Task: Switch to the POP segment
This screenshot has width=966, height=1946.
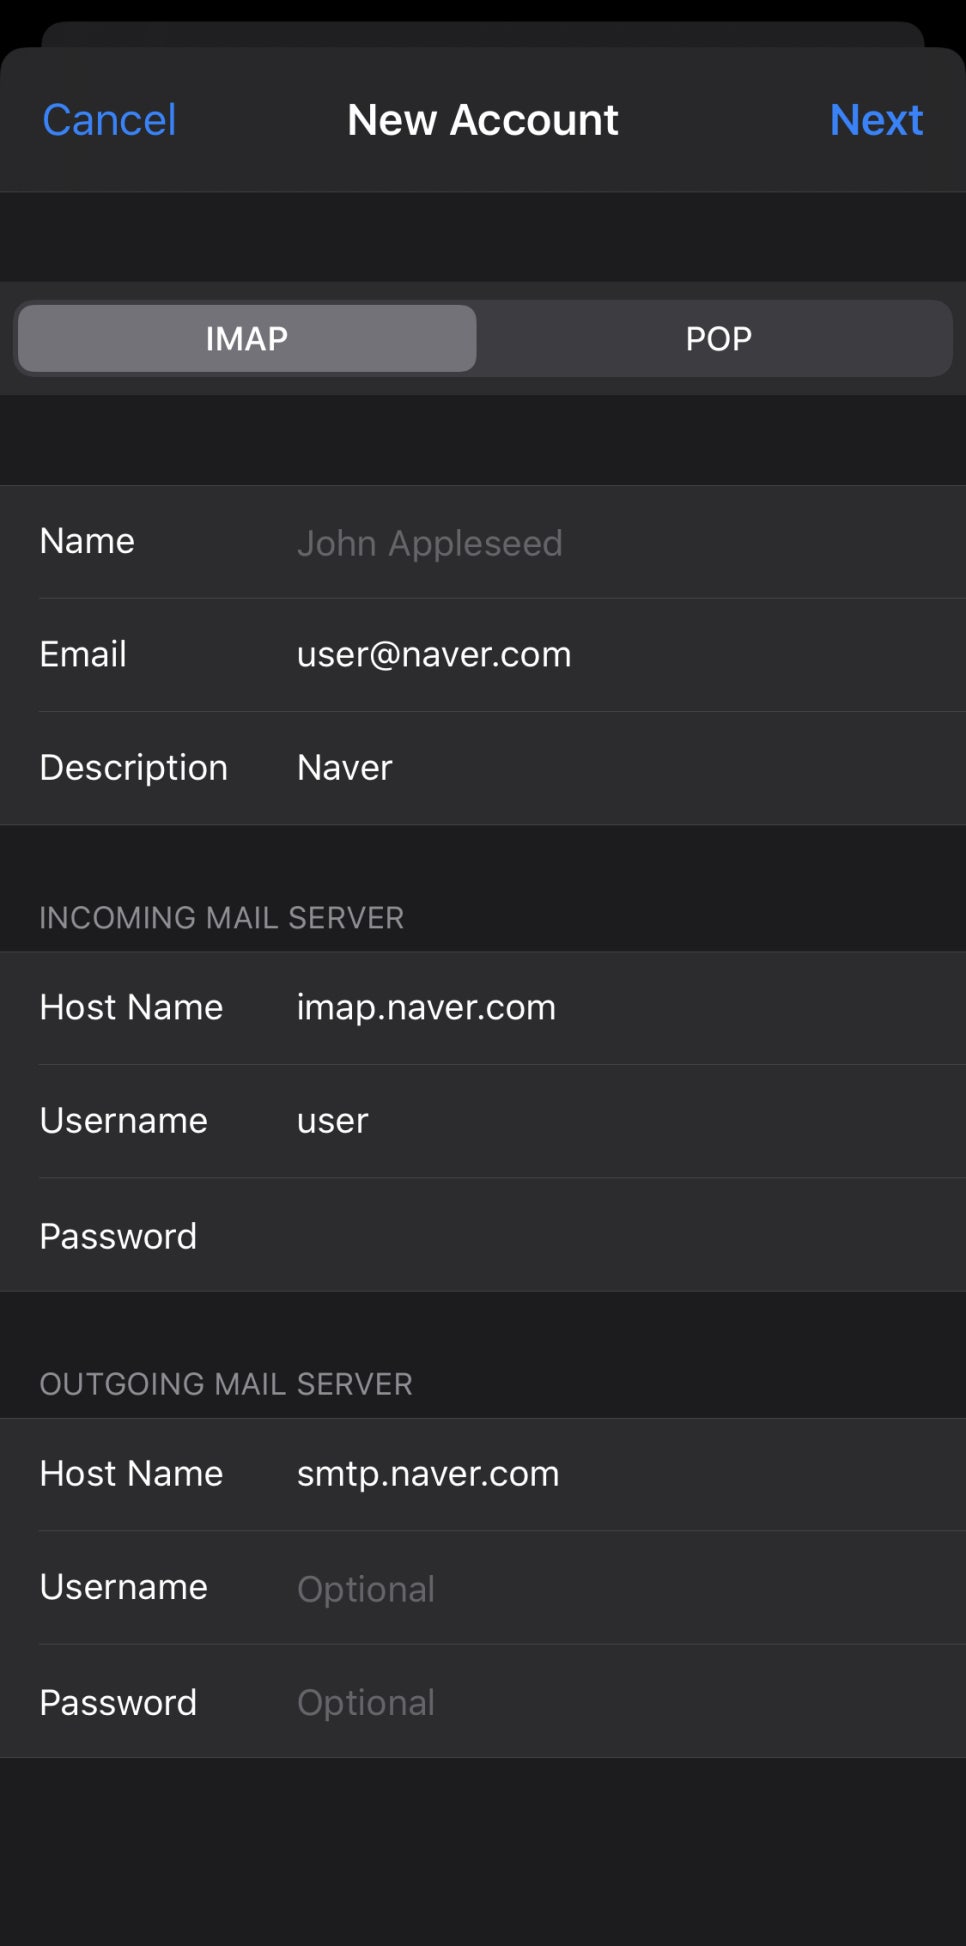Action: point(718,338)
